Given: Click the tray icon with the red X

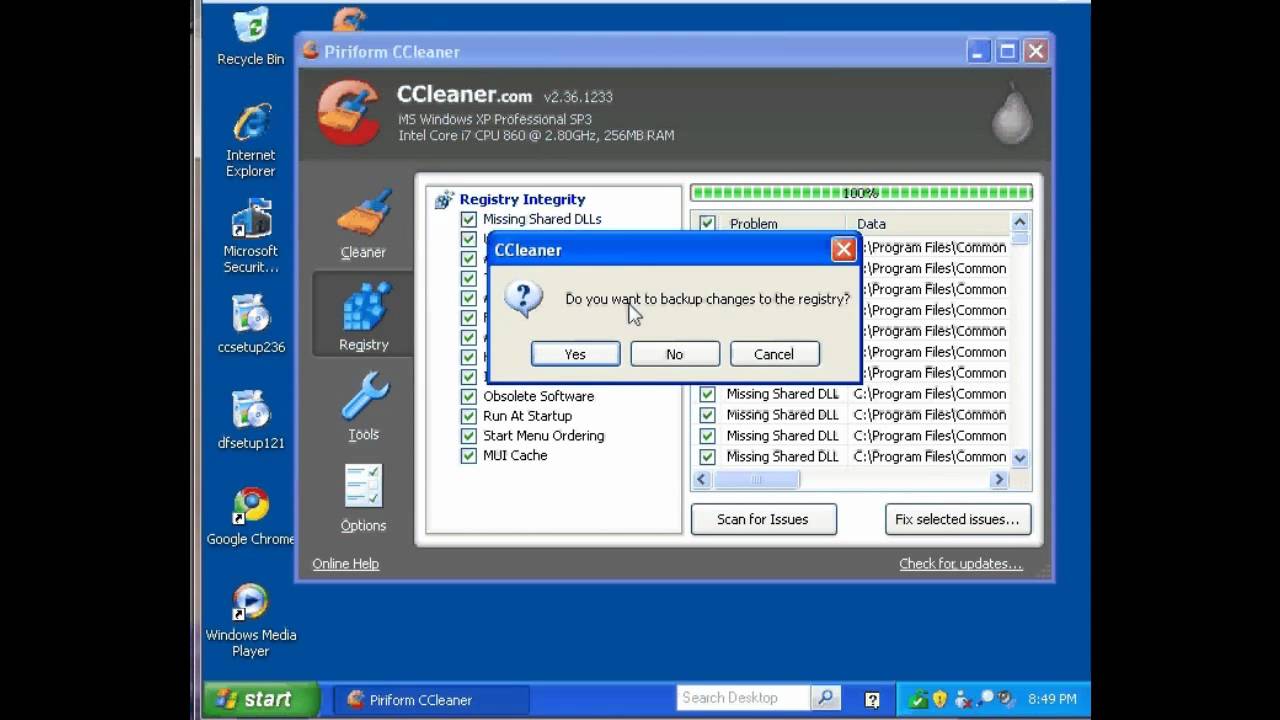Looking at the screenshot, I should point(962,699).
